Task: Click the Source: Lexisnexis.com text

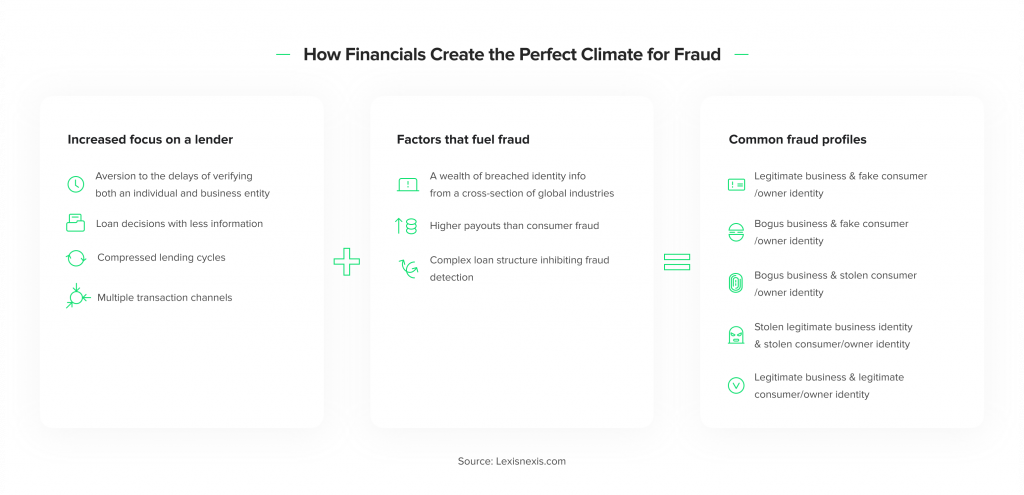Action: [x=512, y=461]
